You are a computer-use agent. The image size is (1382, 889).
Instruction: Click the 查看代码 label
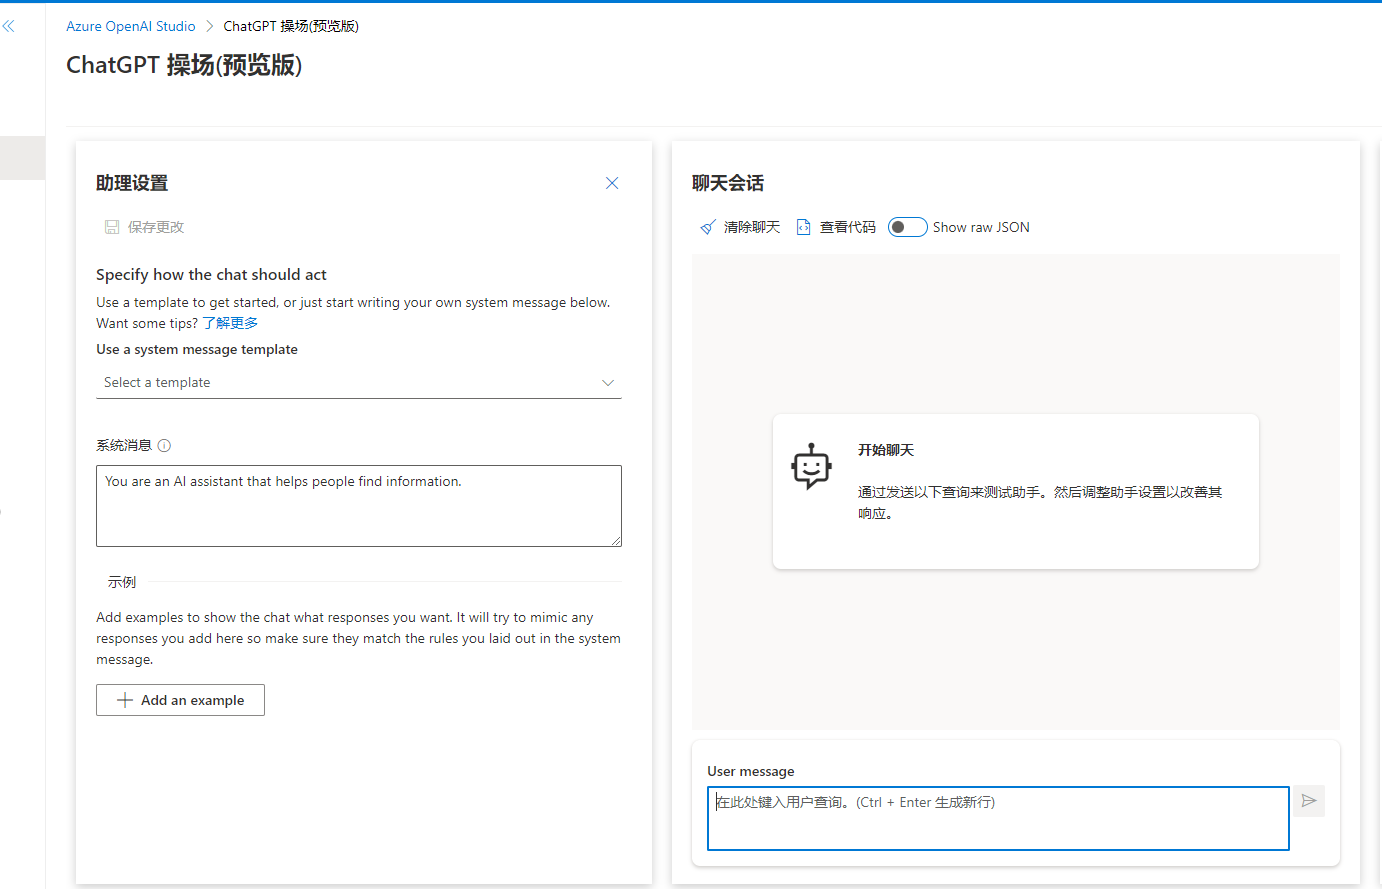coord(848,227)
